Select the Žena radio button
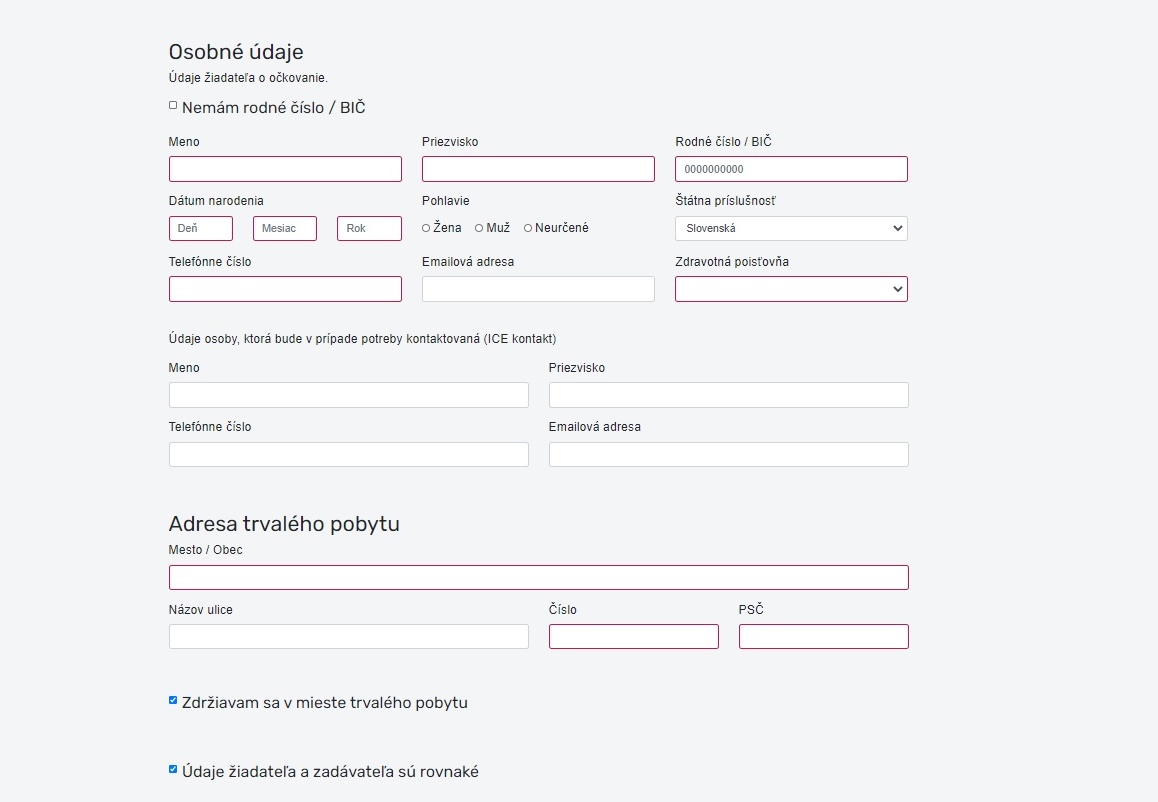Viewport: 1158px width, 802px height. click(426, 228)
